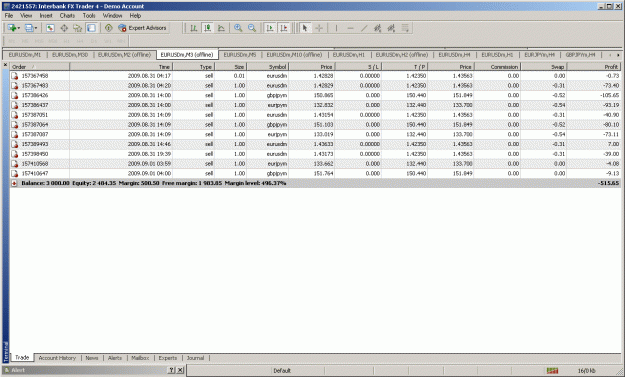The image size is (625, 377).
Task: Switch to the EURUSDm,M30 chart tab
Action: [70, 55]
